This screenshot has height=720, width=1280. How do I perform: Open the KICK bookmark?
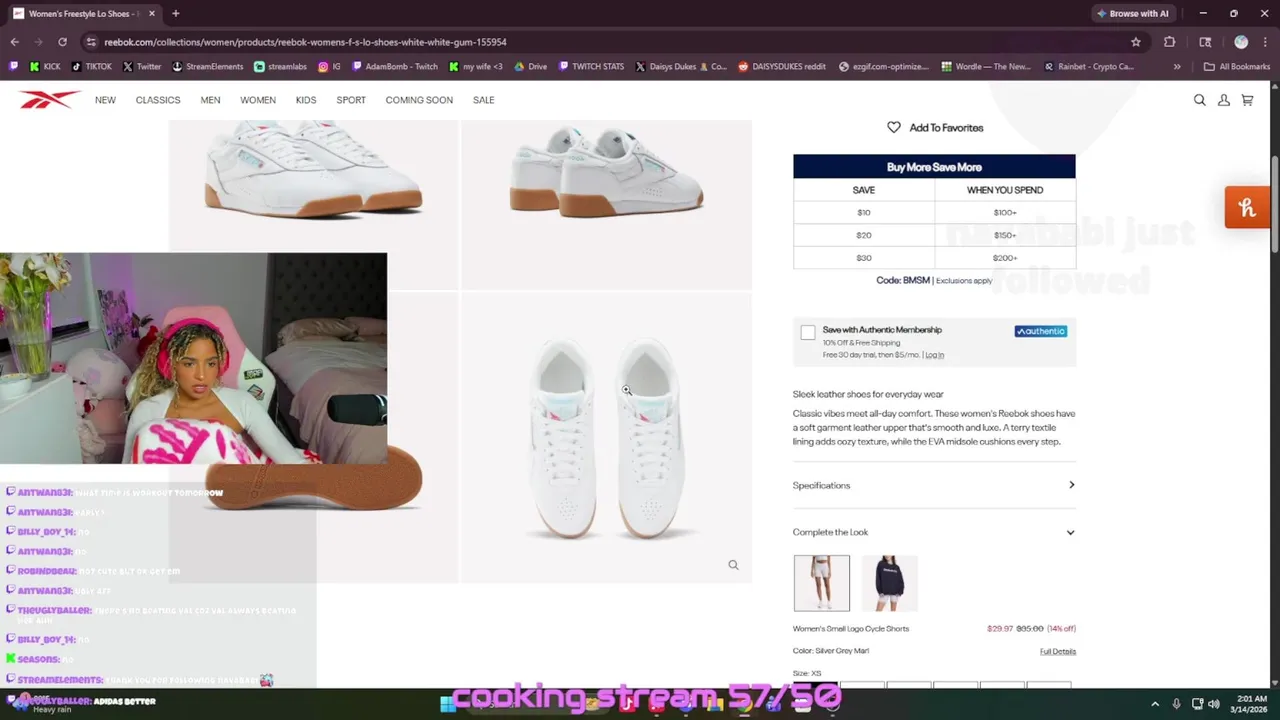coord(45,67)
